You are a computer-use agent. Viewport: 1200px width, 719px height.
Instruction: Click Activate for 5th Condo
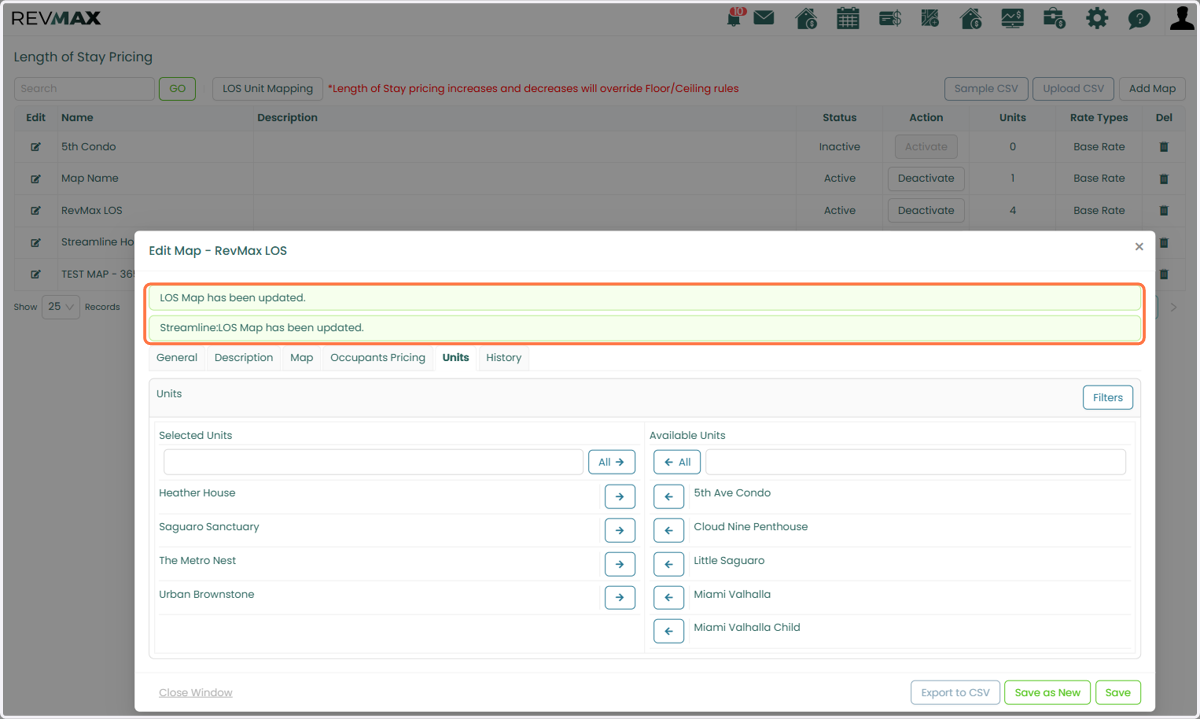click(x=926, y=147)
